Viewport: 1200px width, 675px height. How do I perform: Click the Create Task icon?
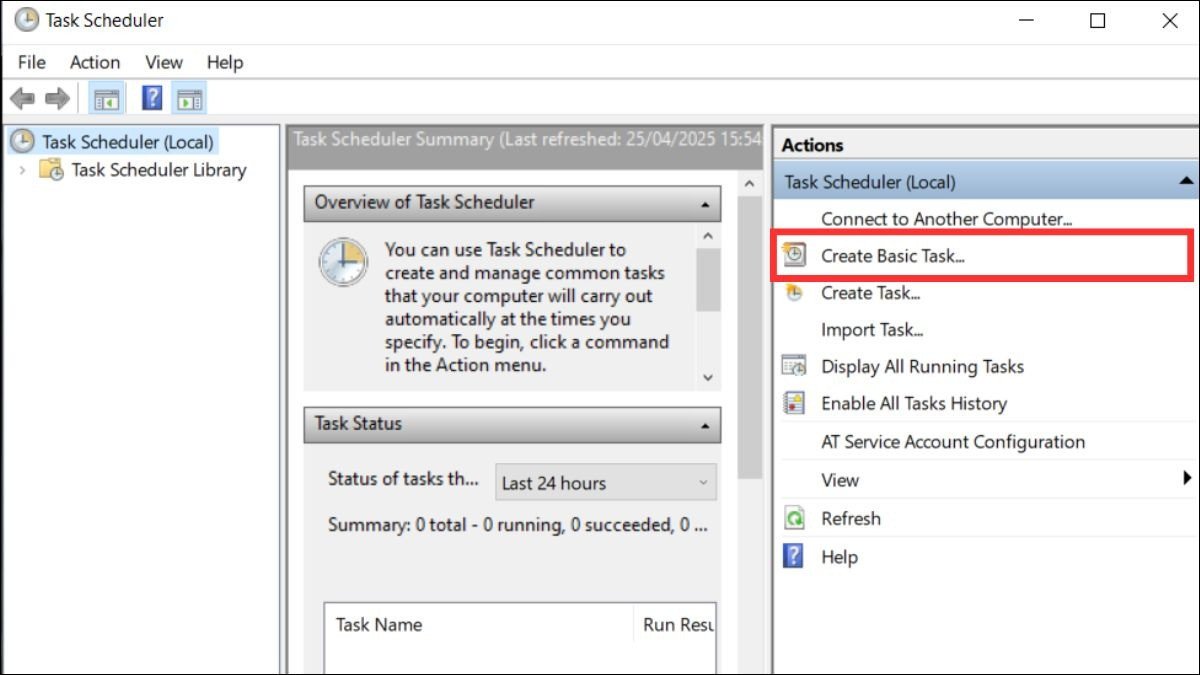click(793, 292)
